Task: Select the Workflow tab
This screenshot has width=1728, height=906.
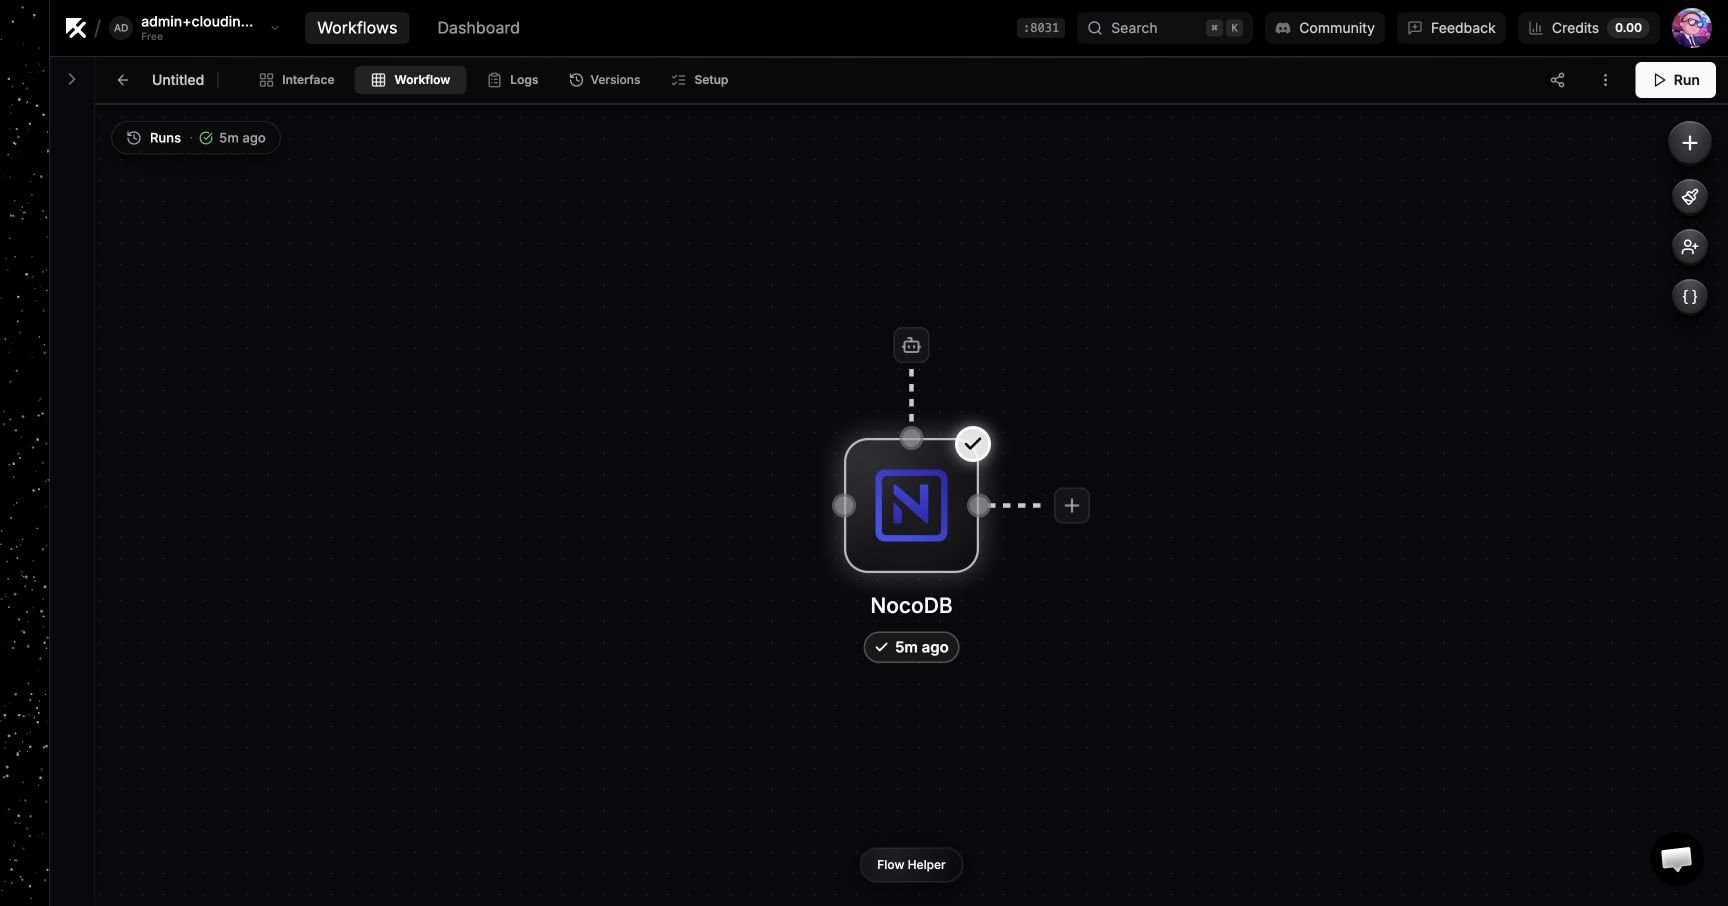Action: point(410,80)
